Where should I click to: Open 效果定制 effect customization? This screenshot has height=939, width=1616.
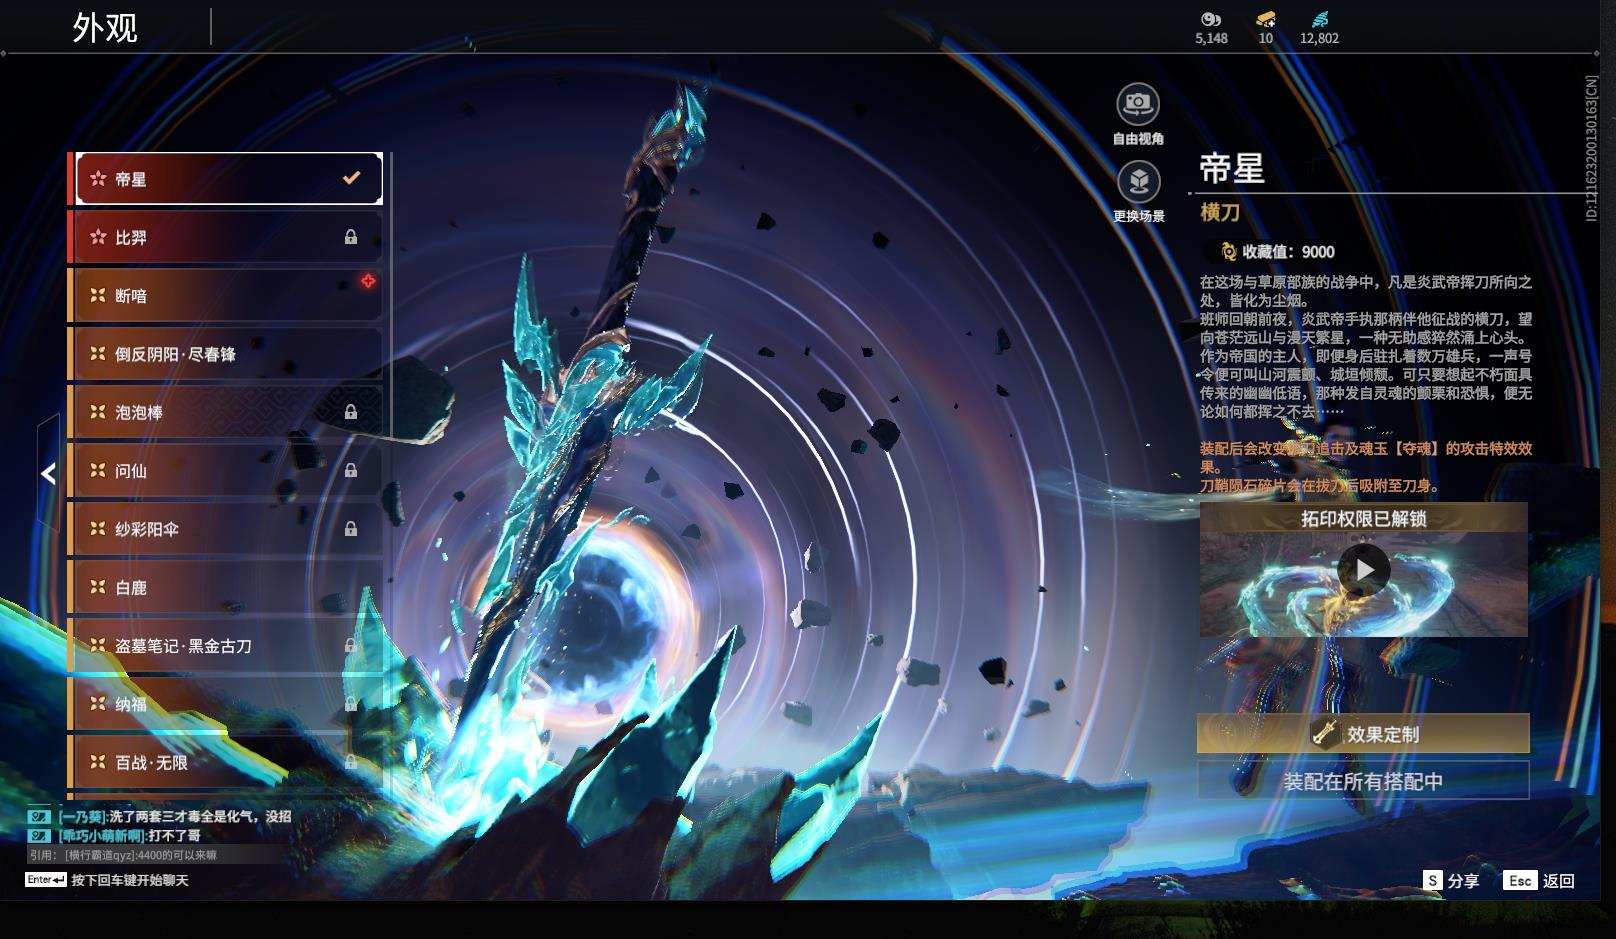(x=1363, y=733)
